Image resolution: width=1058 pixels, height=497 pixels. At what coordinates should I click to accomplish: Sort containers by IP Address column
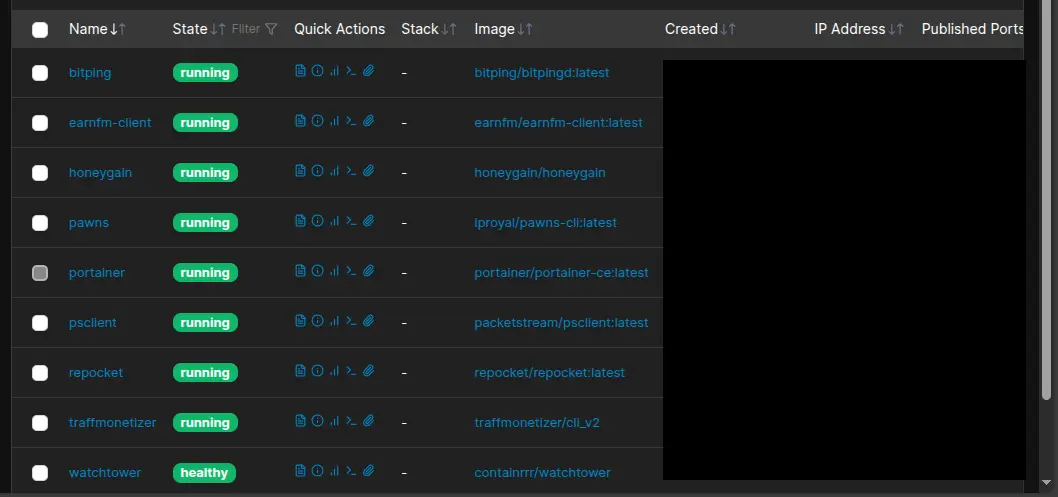click(859, 29)
